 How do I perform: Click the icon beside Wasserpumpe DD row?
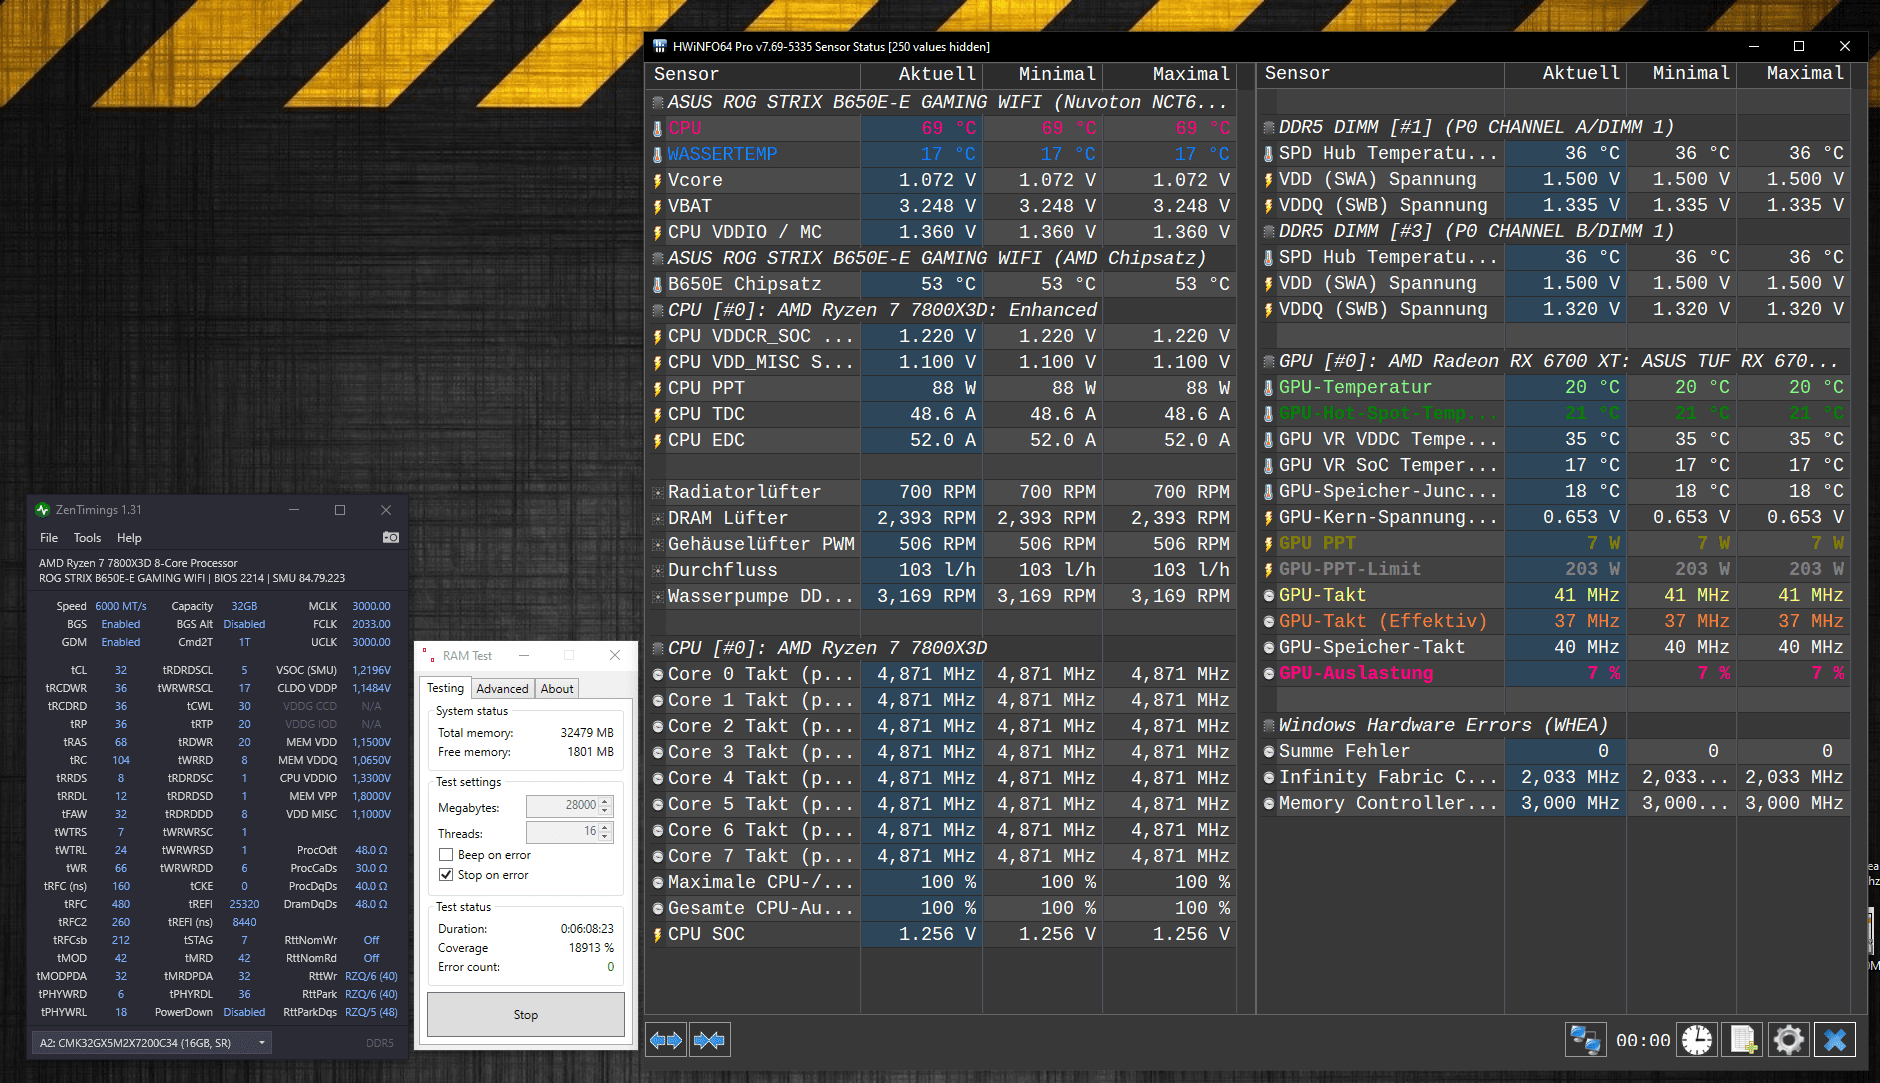pos(657,597)
